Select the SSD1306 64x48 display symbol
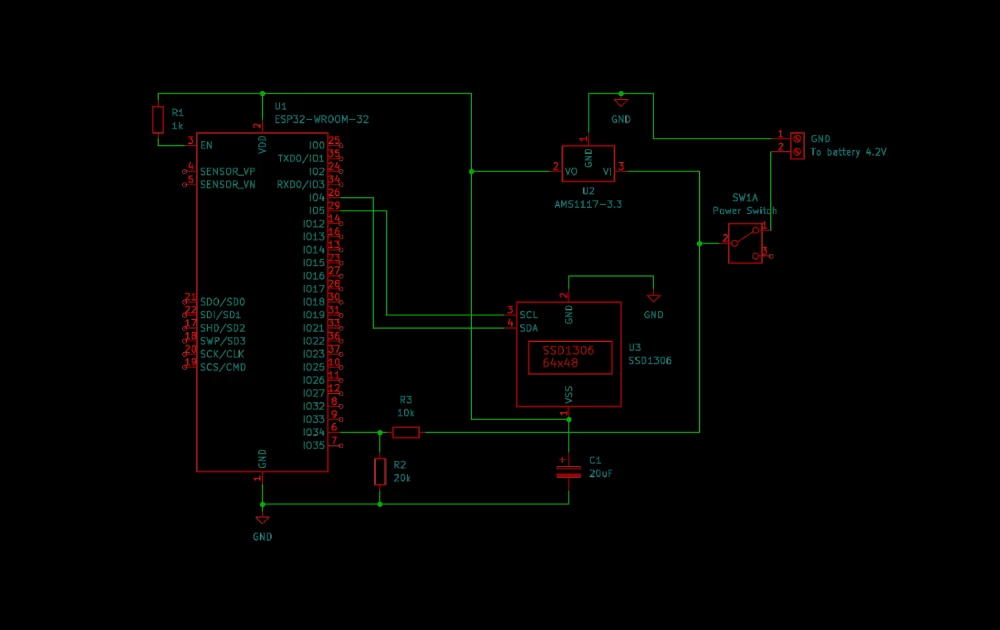 570,355
